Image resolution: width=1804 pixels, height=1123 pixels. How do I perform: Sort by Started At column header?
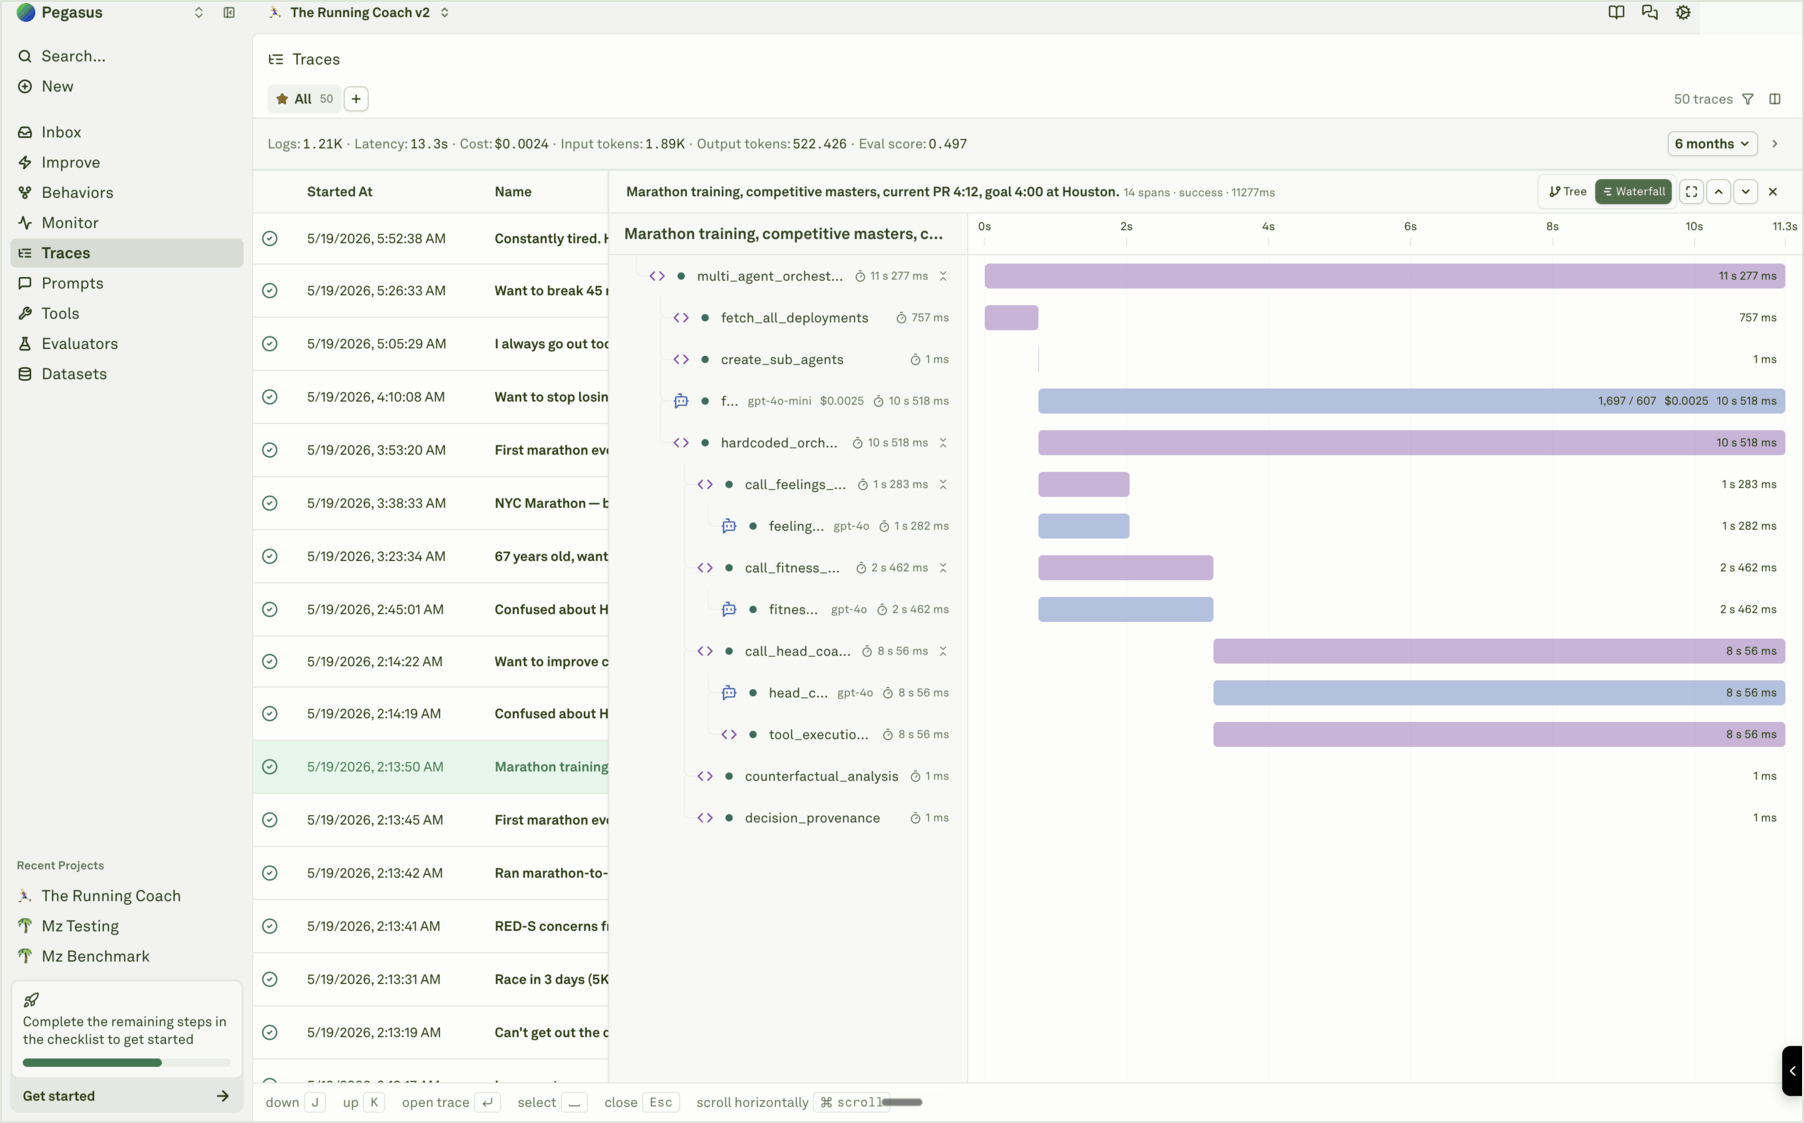pyautogui.click(x=340, y=192)
